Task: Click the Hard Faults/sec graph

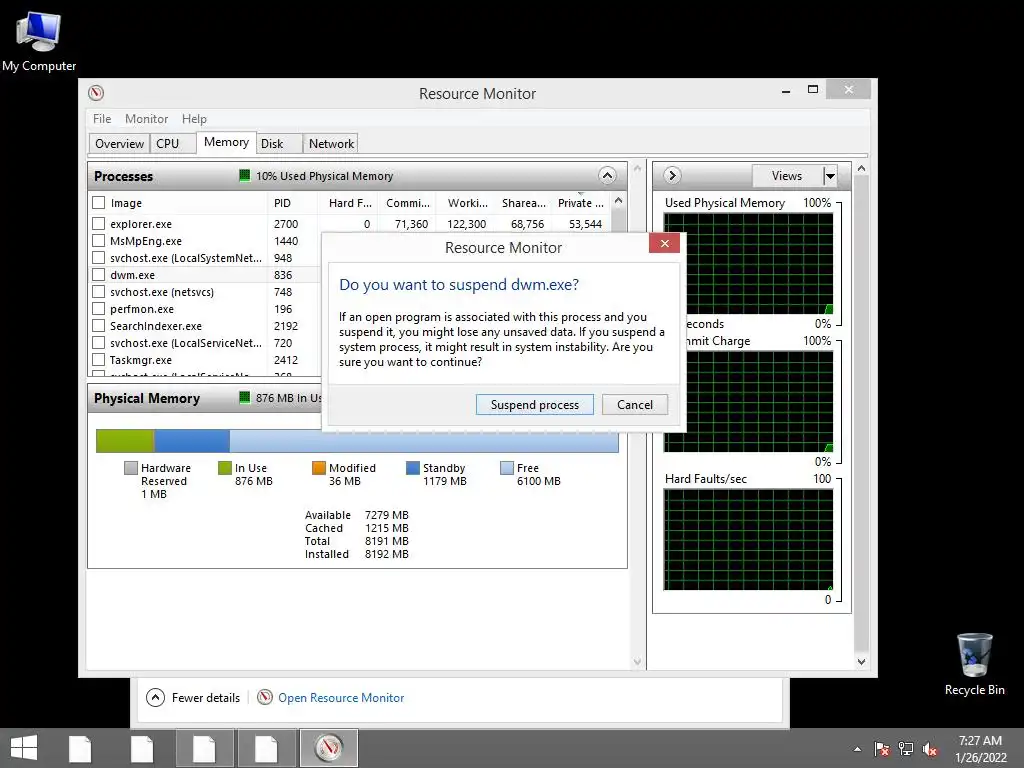Action: (748, 539)
